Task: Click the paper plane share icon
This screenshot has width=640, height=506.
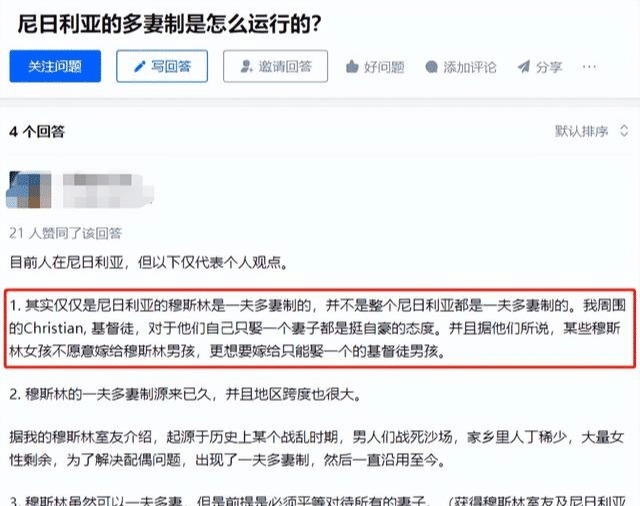Action: click(x=524, y=67)
